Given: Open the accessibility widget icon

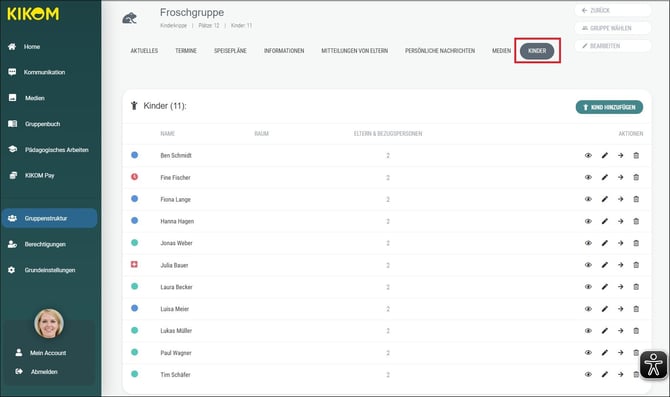Looking at the screenshot, I should pos(653,365).
